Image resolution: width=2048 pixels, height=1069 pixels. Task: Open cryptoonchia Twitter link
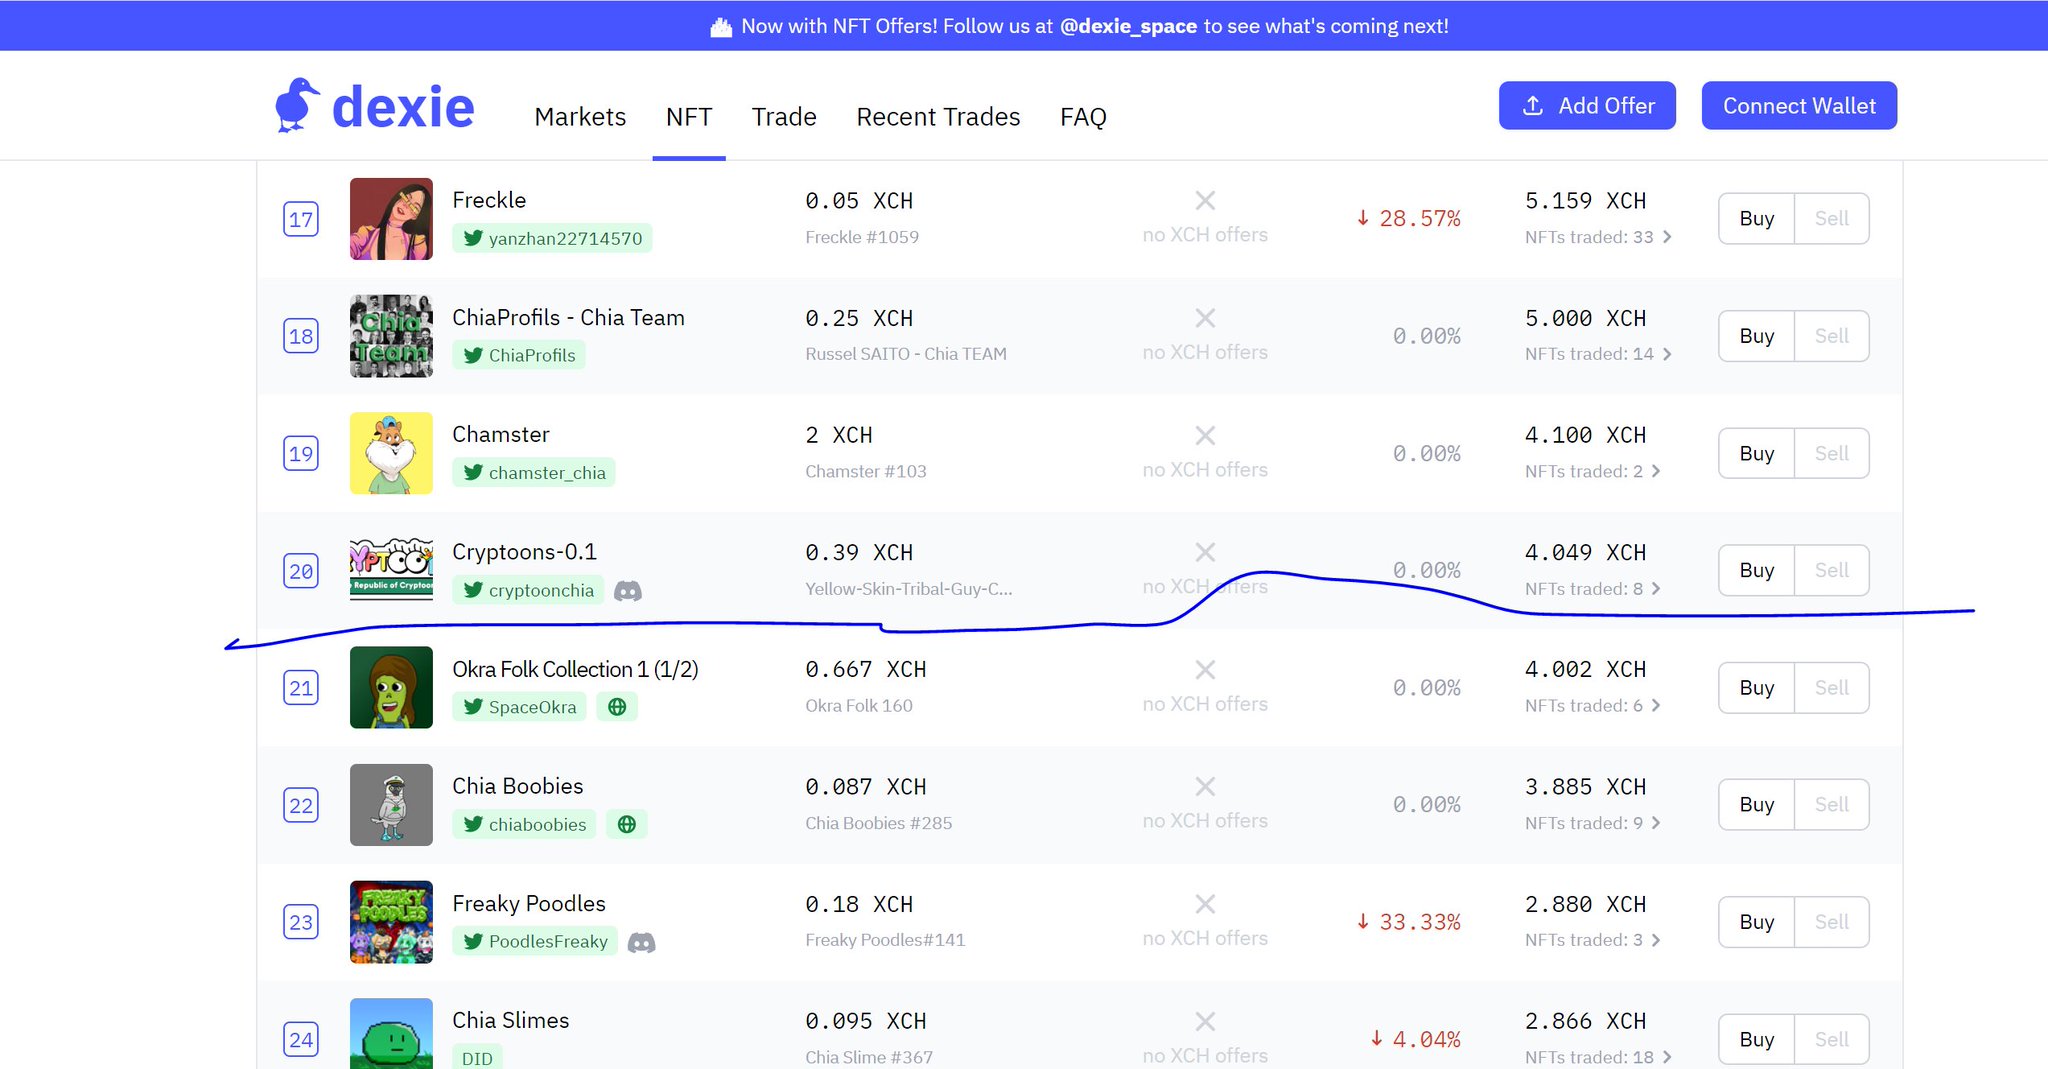(528, 590)
